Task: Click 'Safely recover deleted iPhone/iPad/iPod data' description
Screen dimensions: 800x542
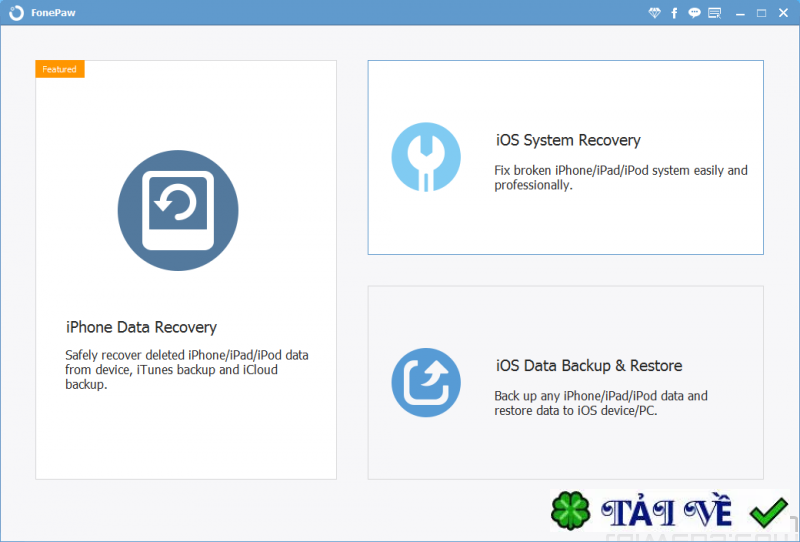Action: pyautogui.click(x=187, y=369)
